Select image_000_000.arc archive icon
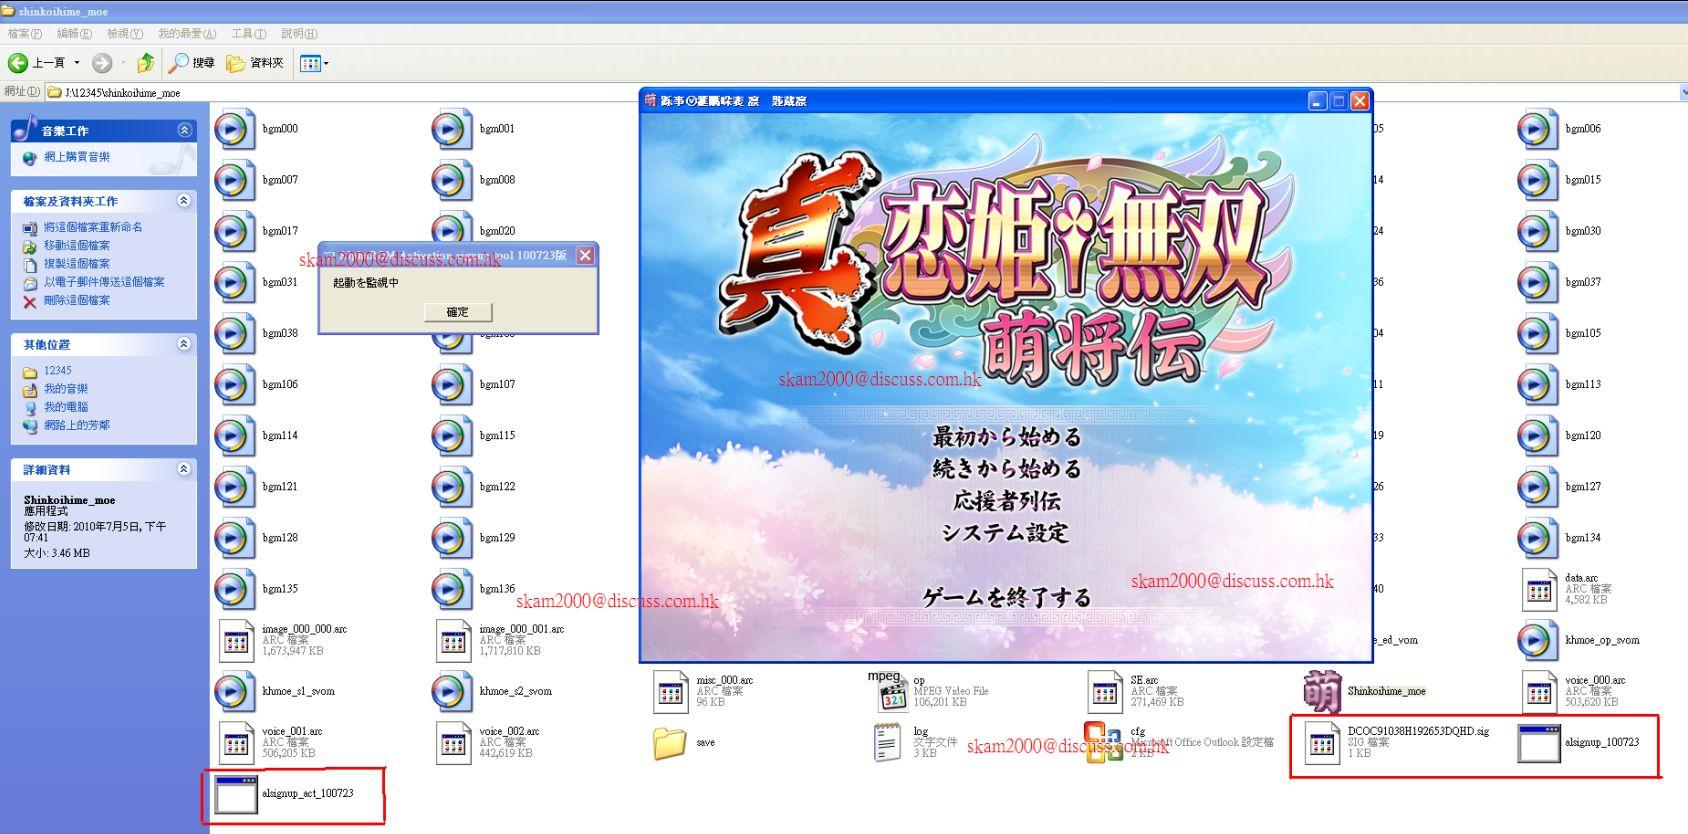Viewport: 1688px width, 834px height. (x=236, y=640)
